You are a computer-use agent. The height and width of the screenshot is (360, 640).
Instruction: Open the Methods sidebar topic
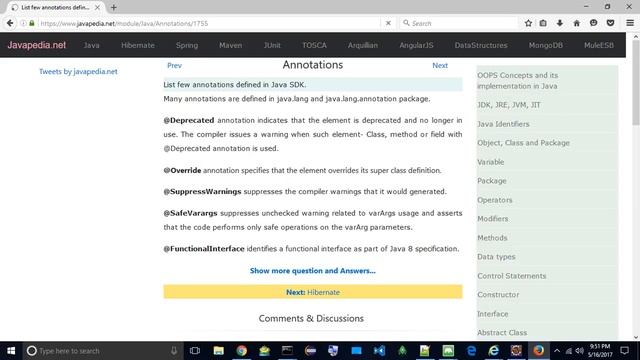pyautogui.click(x=492, y=238)
